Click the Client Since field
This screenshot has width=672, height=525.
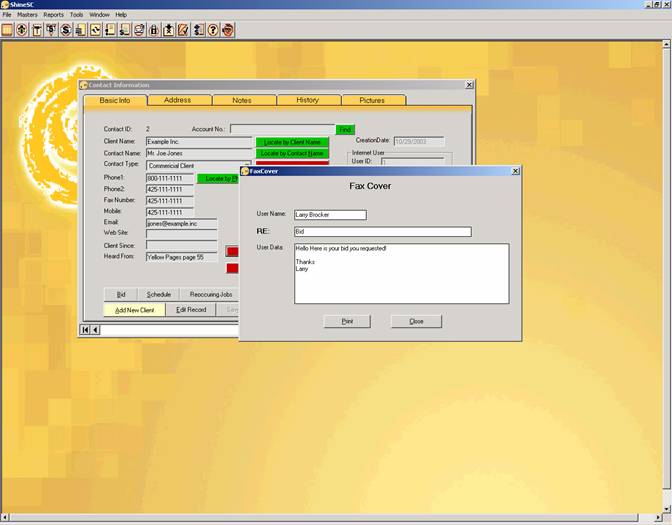point(181,246)
